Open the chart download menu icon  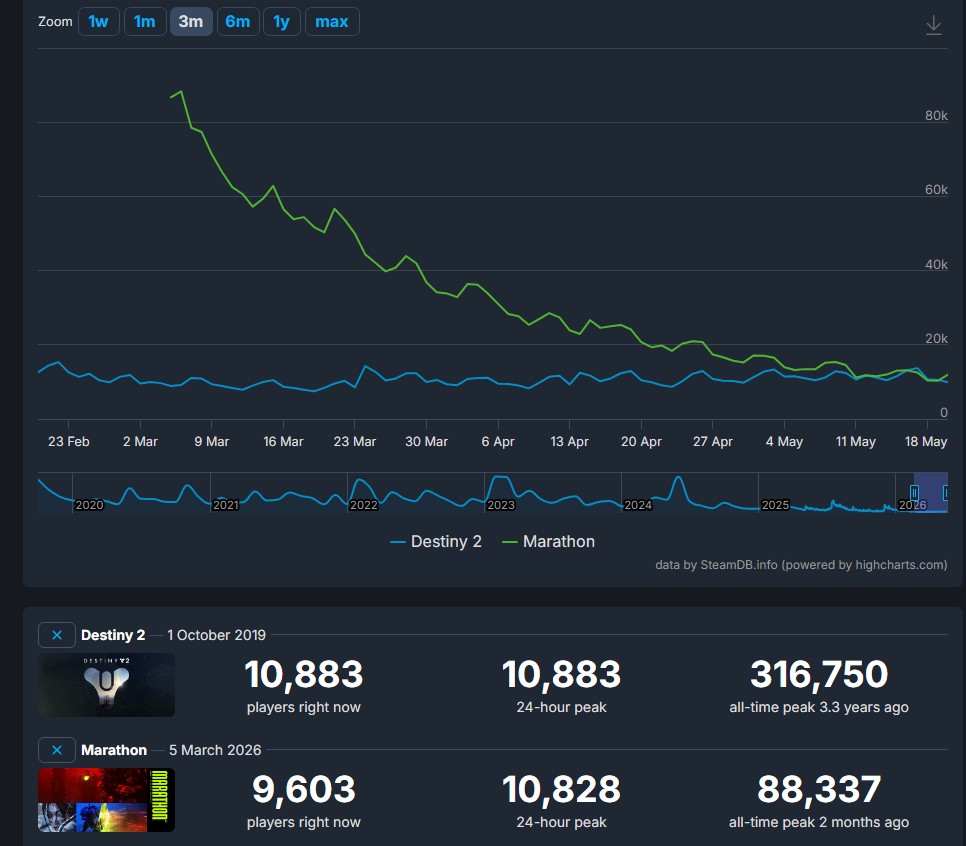click(x=933, y=25)
